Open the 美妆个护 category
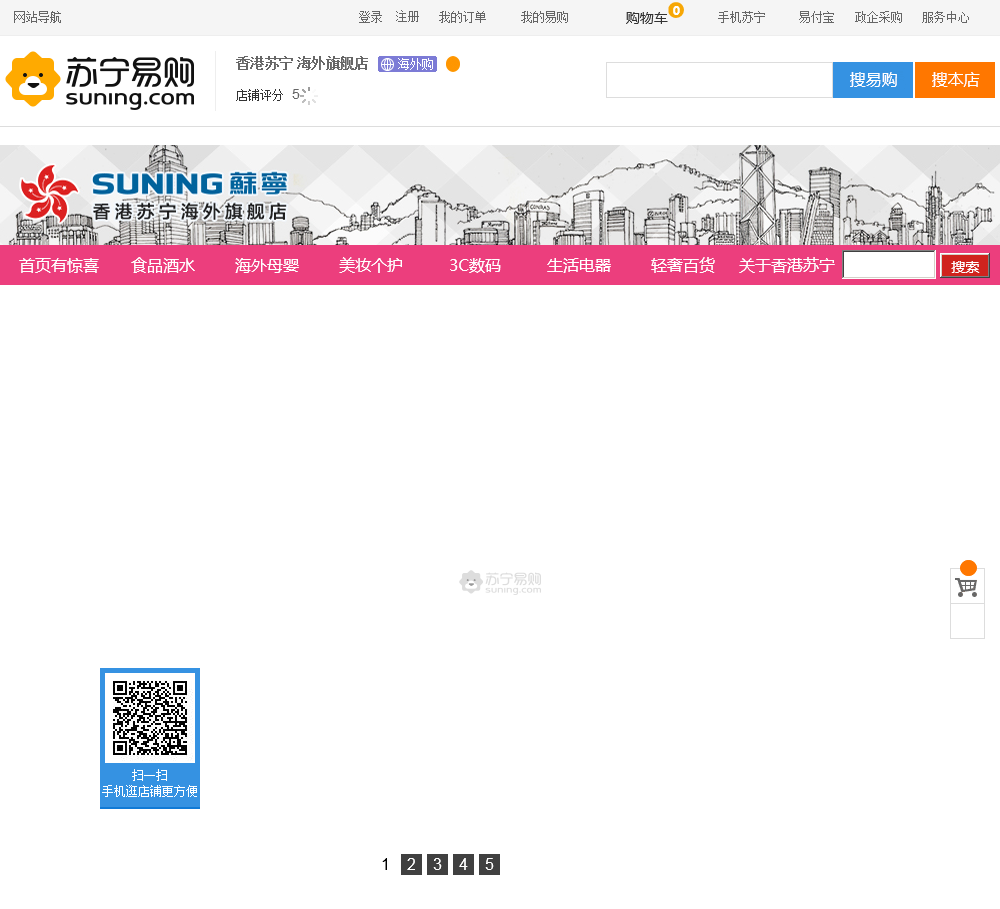The width and height of the screenshot is (1000, 909). (x=371, y=265)
